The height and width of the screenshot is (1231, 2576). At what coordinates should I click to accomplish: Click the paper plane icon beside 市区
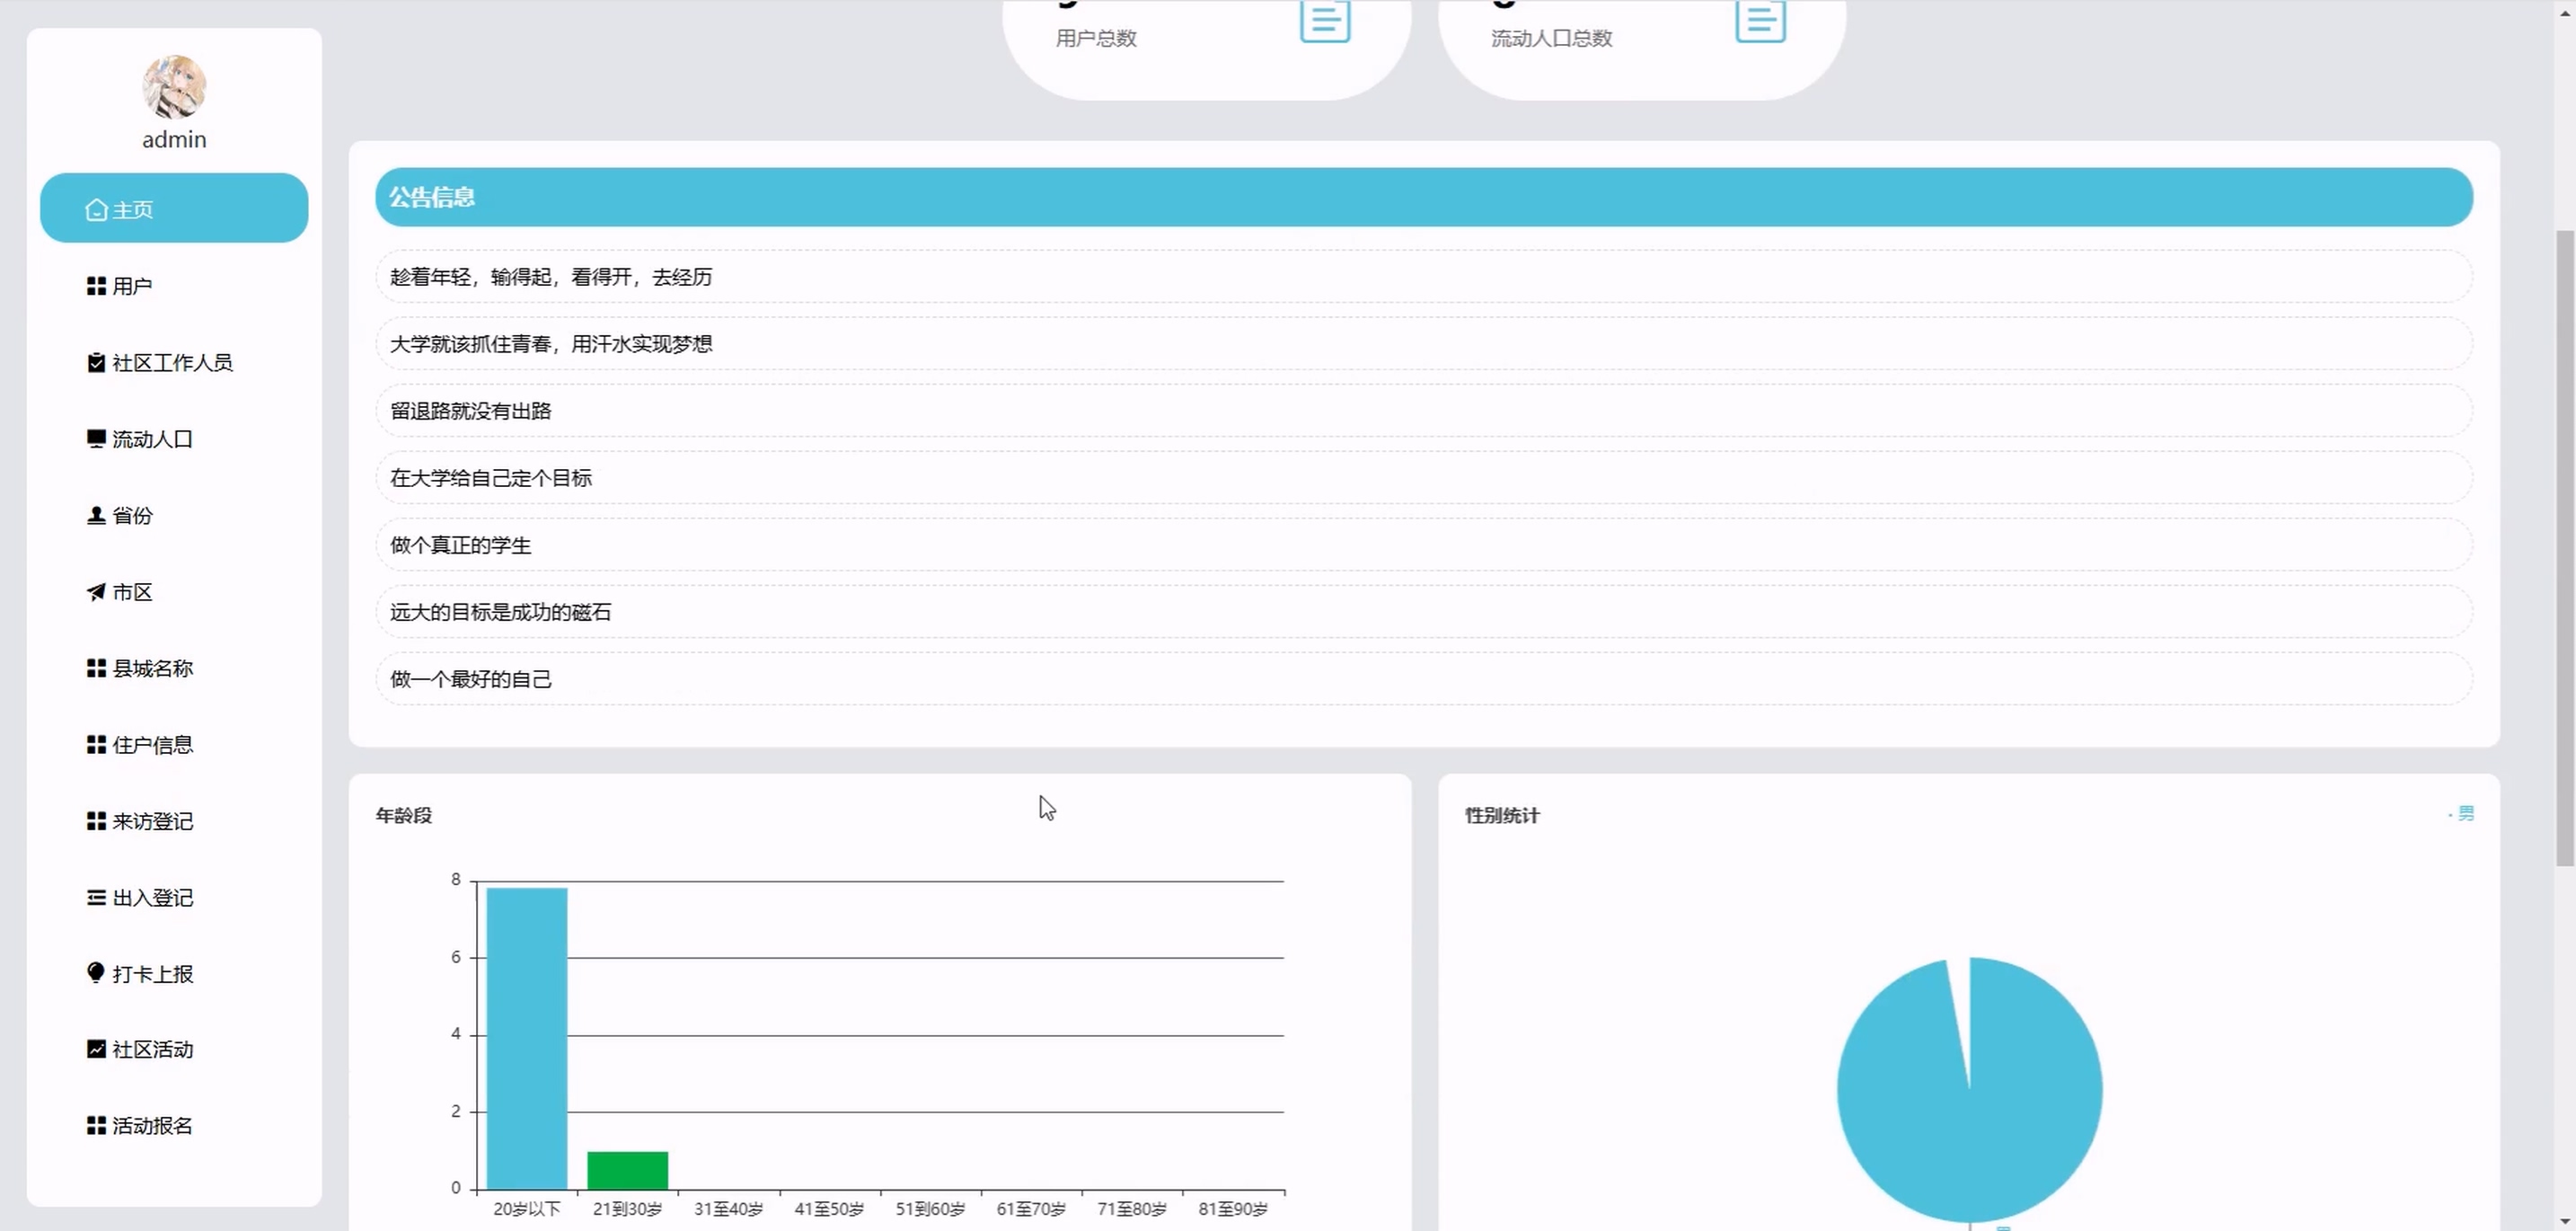96,592
